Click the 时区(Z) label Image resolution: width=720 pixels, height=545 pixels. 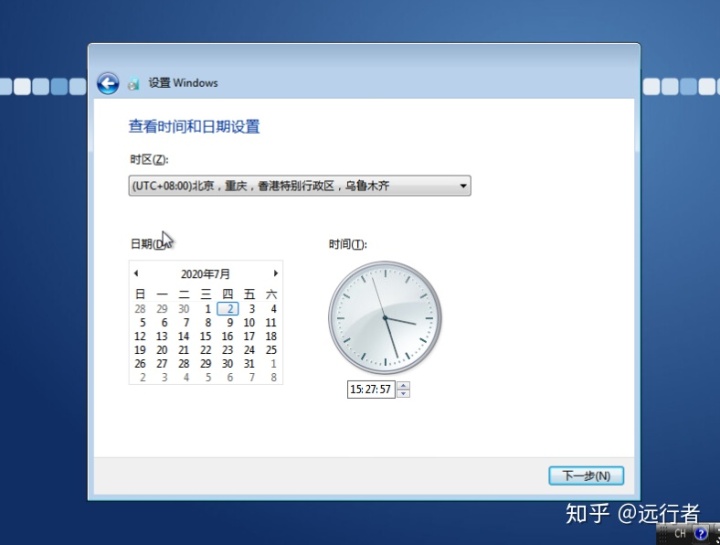click(149, 159)
